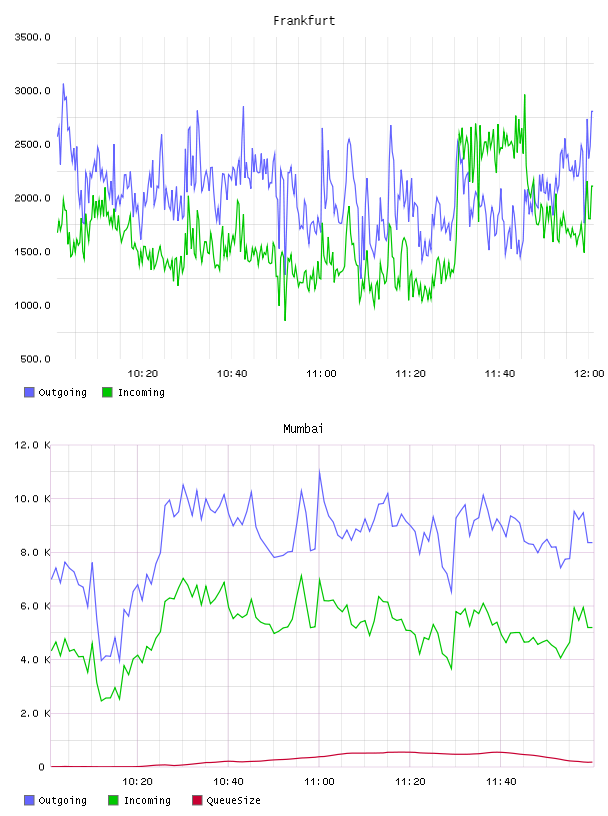Select the Frankfurt Incoming green legend swatch
This screenshot has width=608, height=816.
[107, 392]
